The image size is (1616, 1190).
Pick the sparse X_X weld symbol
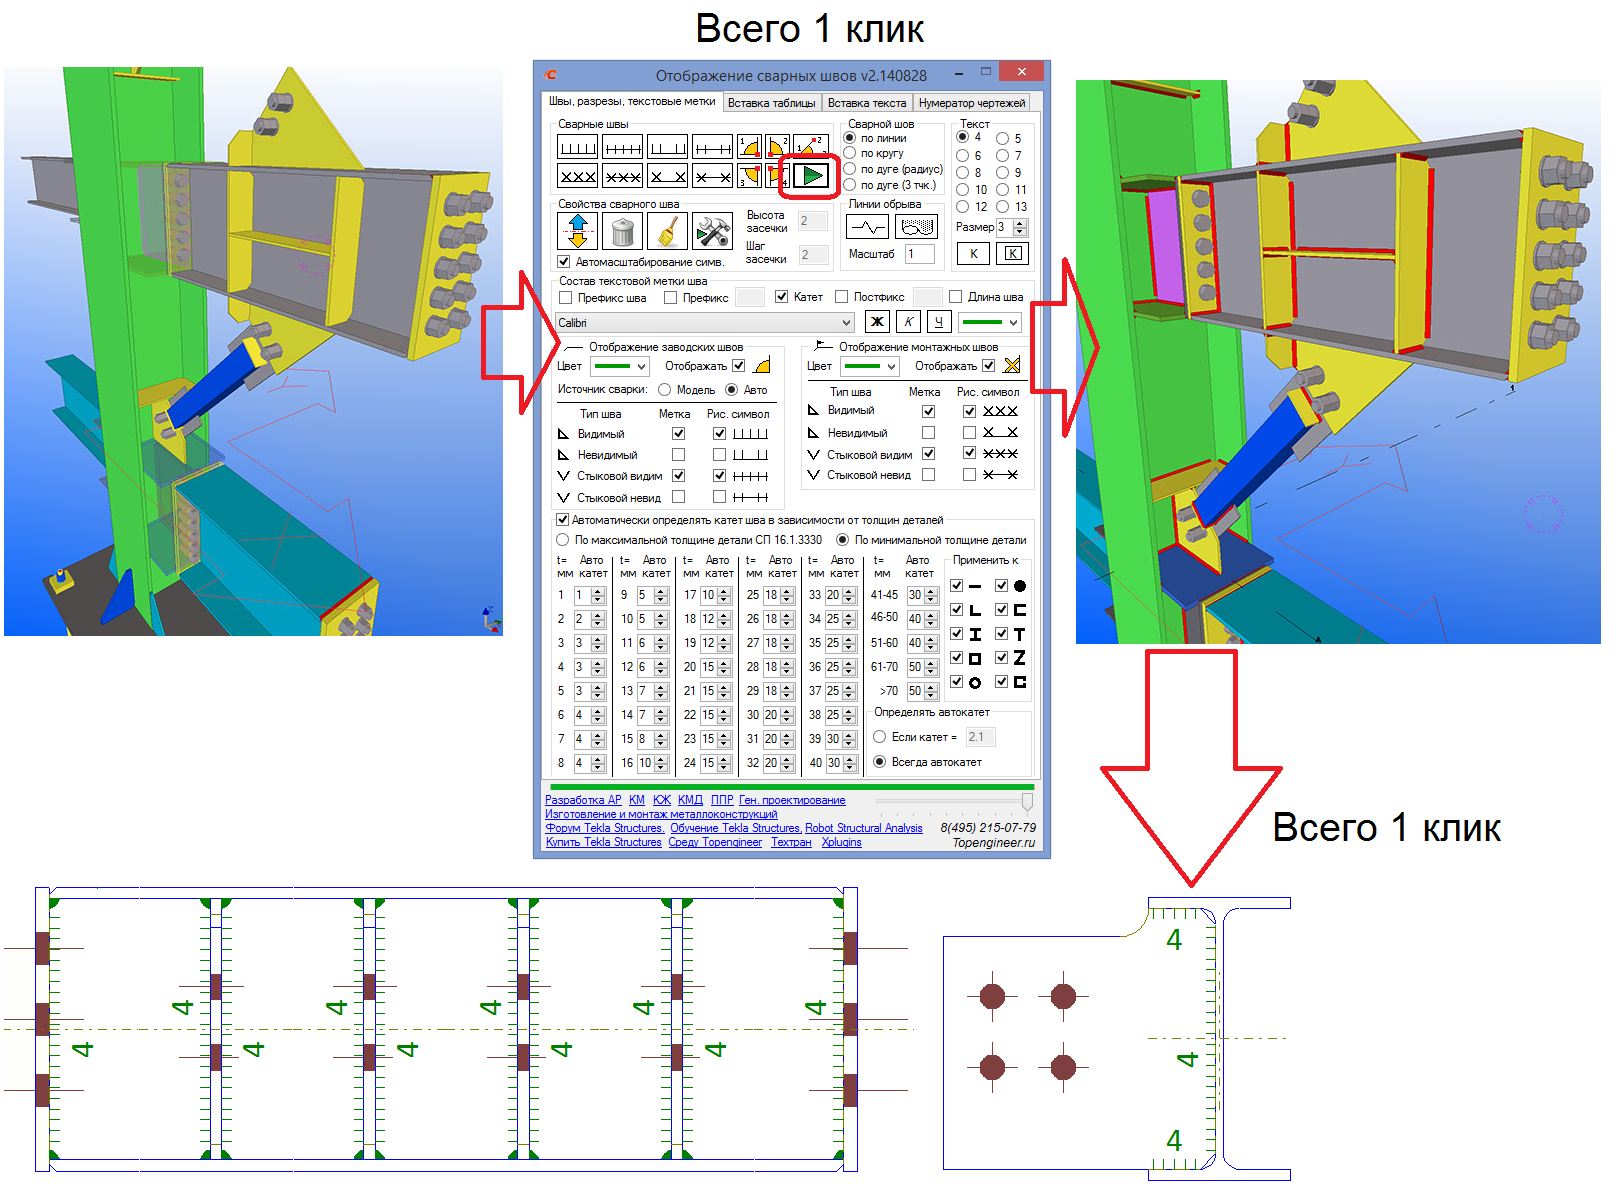pos(667,176)
